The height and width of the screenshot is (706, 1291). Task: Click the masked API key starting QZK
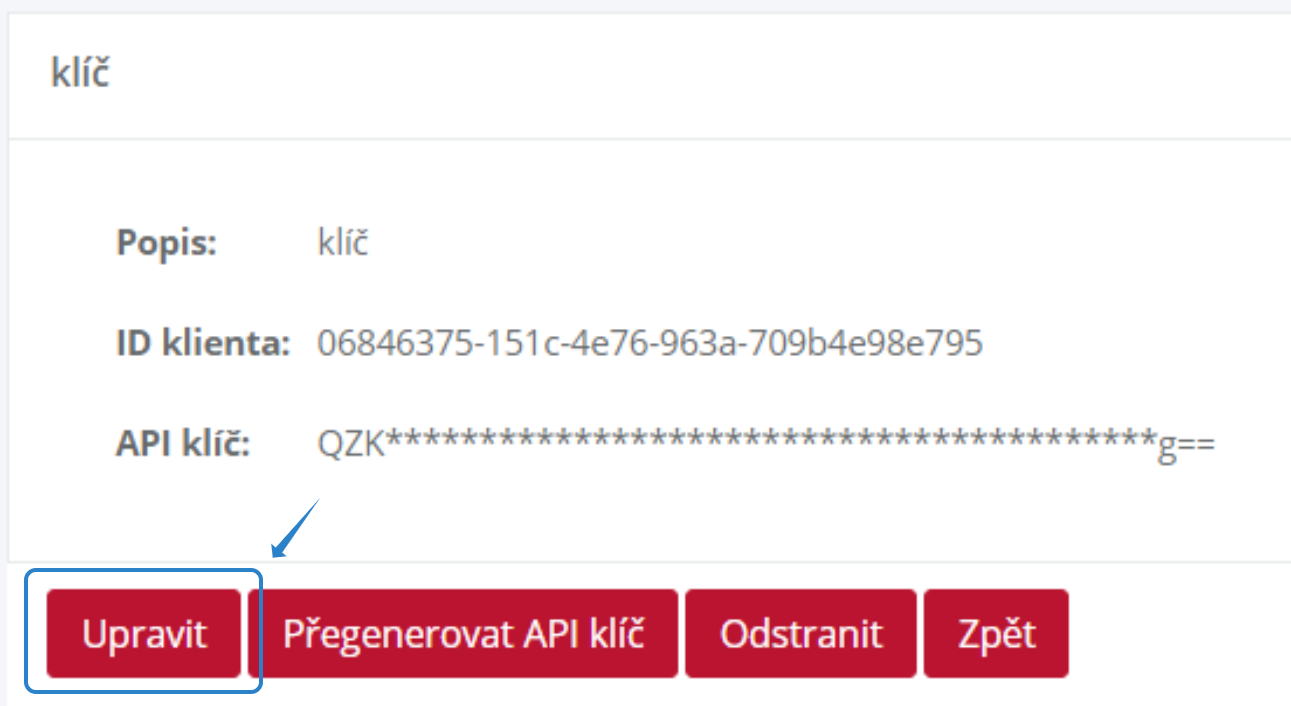766,444
